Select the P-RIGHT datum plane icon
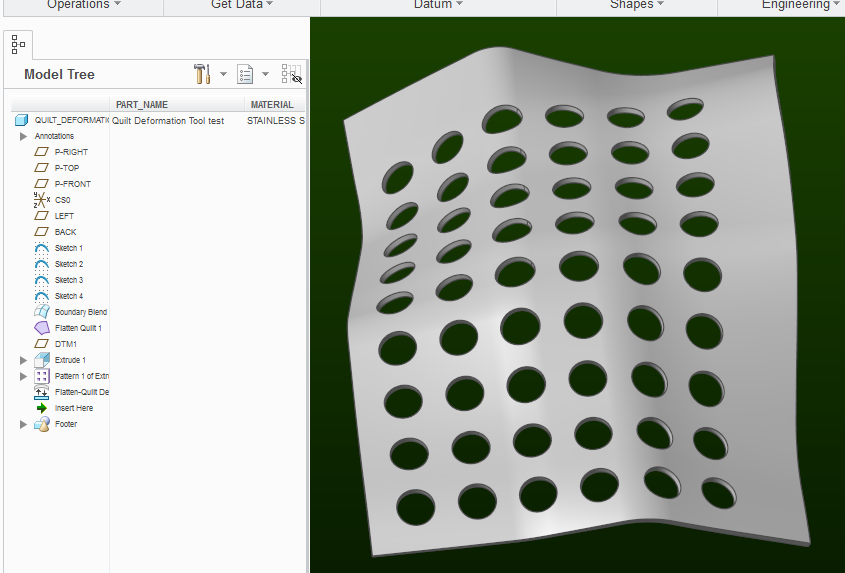Viewport: 845px width, 573px height. pyautogui.click(x=41, y=152)
